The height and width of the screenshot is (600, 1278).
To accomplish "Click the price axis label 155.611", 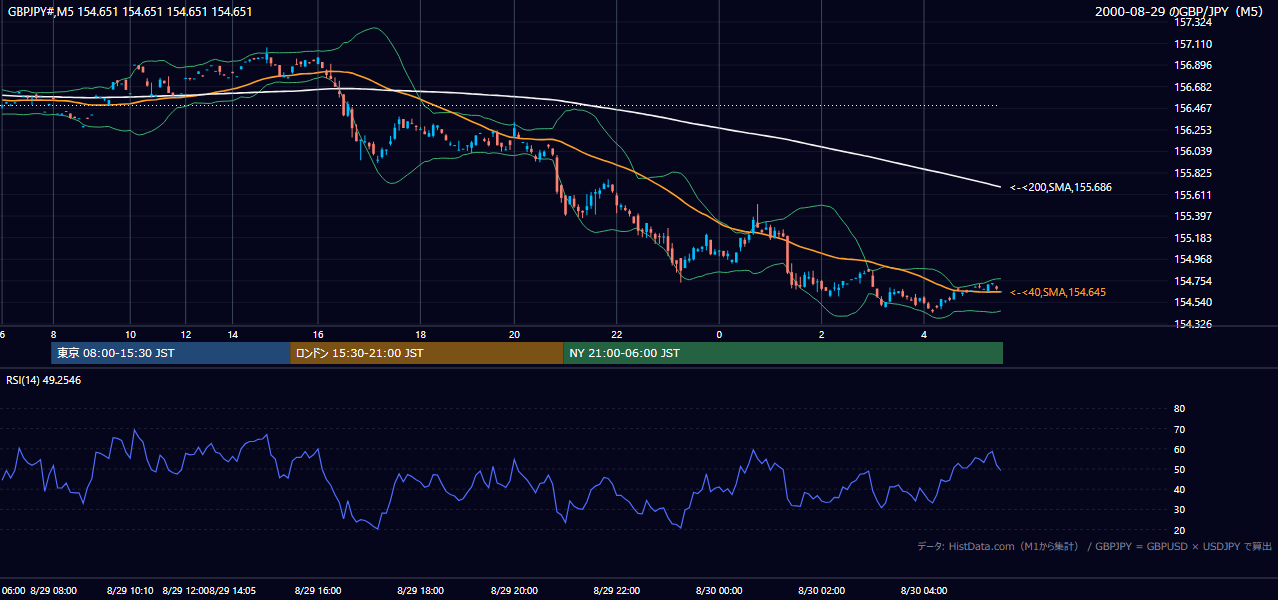I will pos(1193,195).
